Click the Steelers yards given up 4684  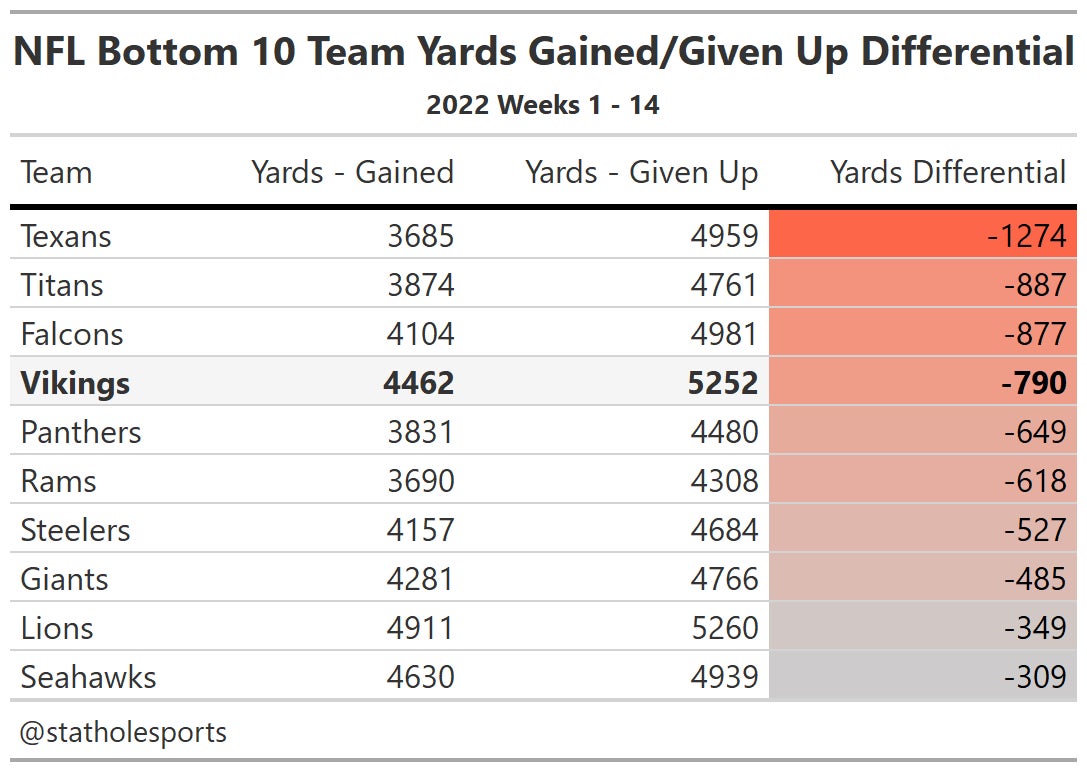[724, 530]
